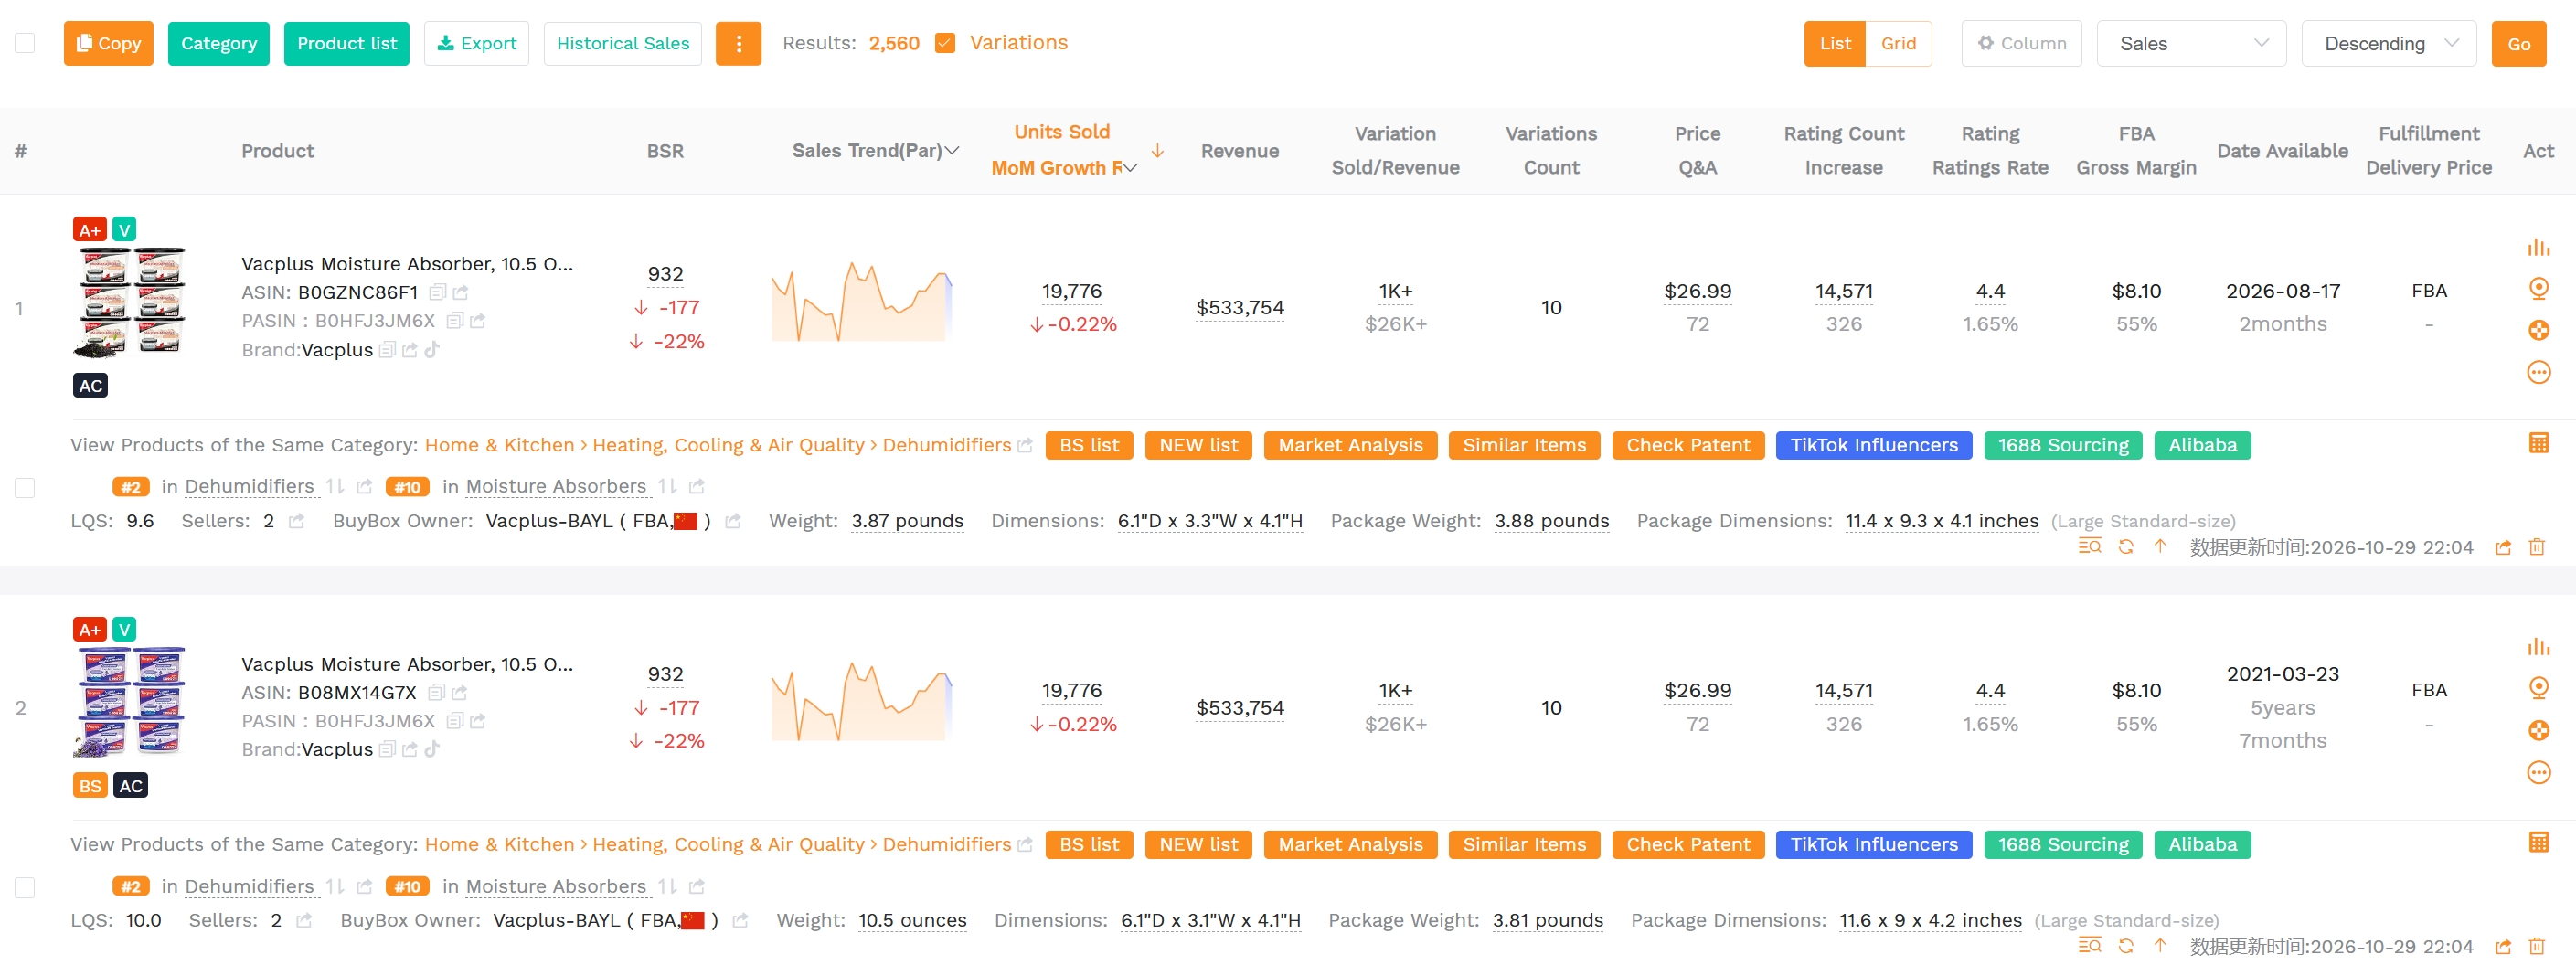Viewport: 2576px width, 965px height.
Task: Copy ASIN B0GZNC86F1 icon
Action: pyautogui.click(x=437, y=292)
